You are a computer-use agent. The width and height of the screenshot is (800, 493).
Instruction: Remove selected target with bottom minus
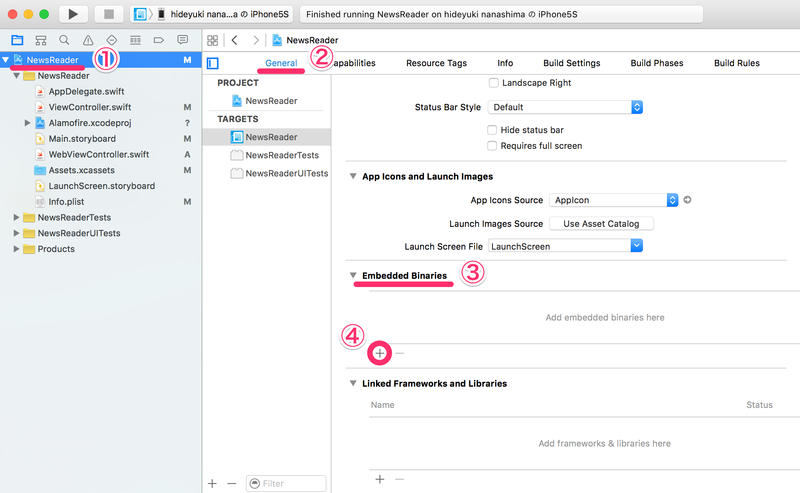[x=232, y=483]
